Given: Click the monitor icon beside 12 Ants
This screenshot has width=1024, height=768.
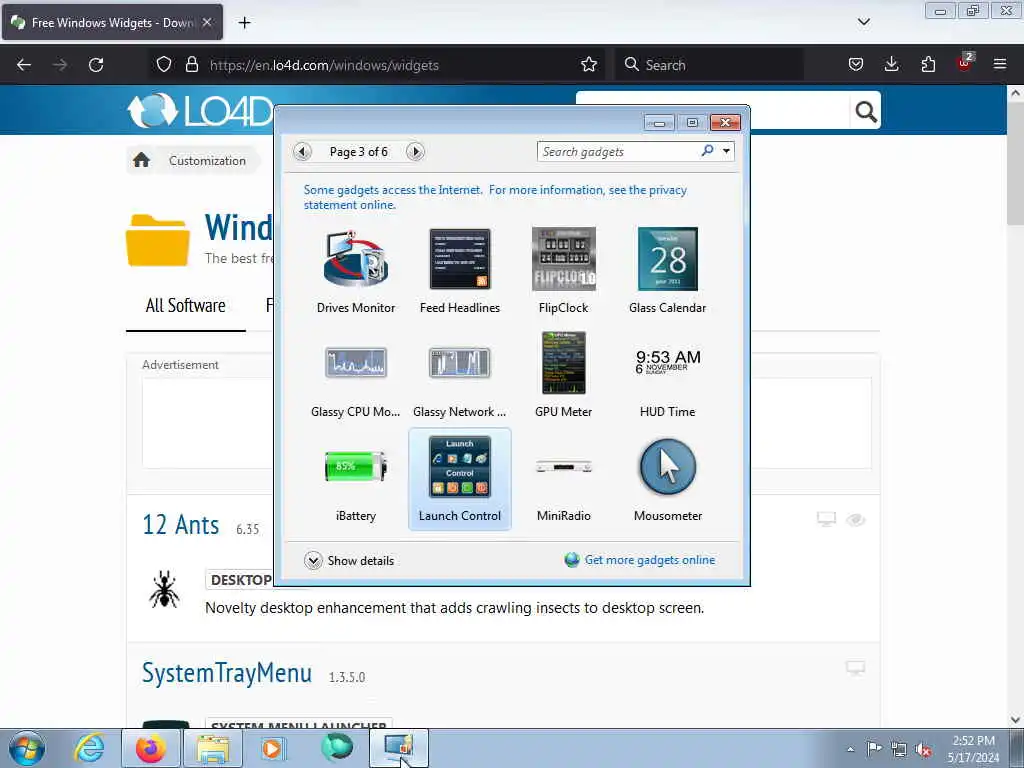Looking at the screenshot, I should pyautogui.click(x=826, y=519).
